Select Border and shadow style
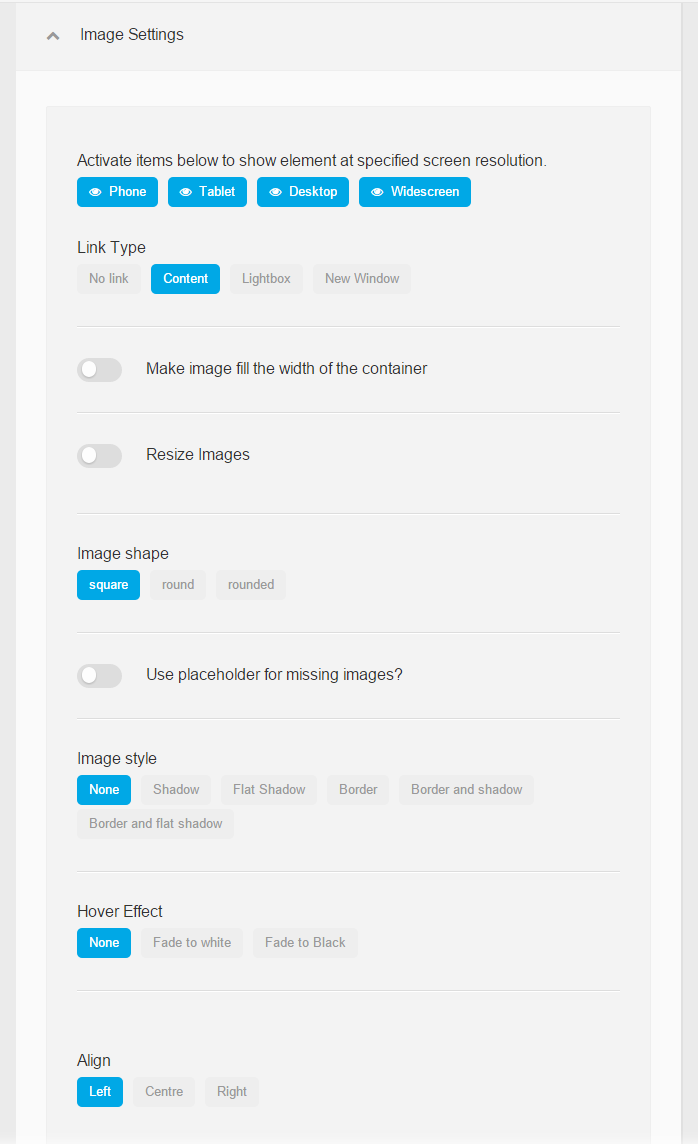 467,790
